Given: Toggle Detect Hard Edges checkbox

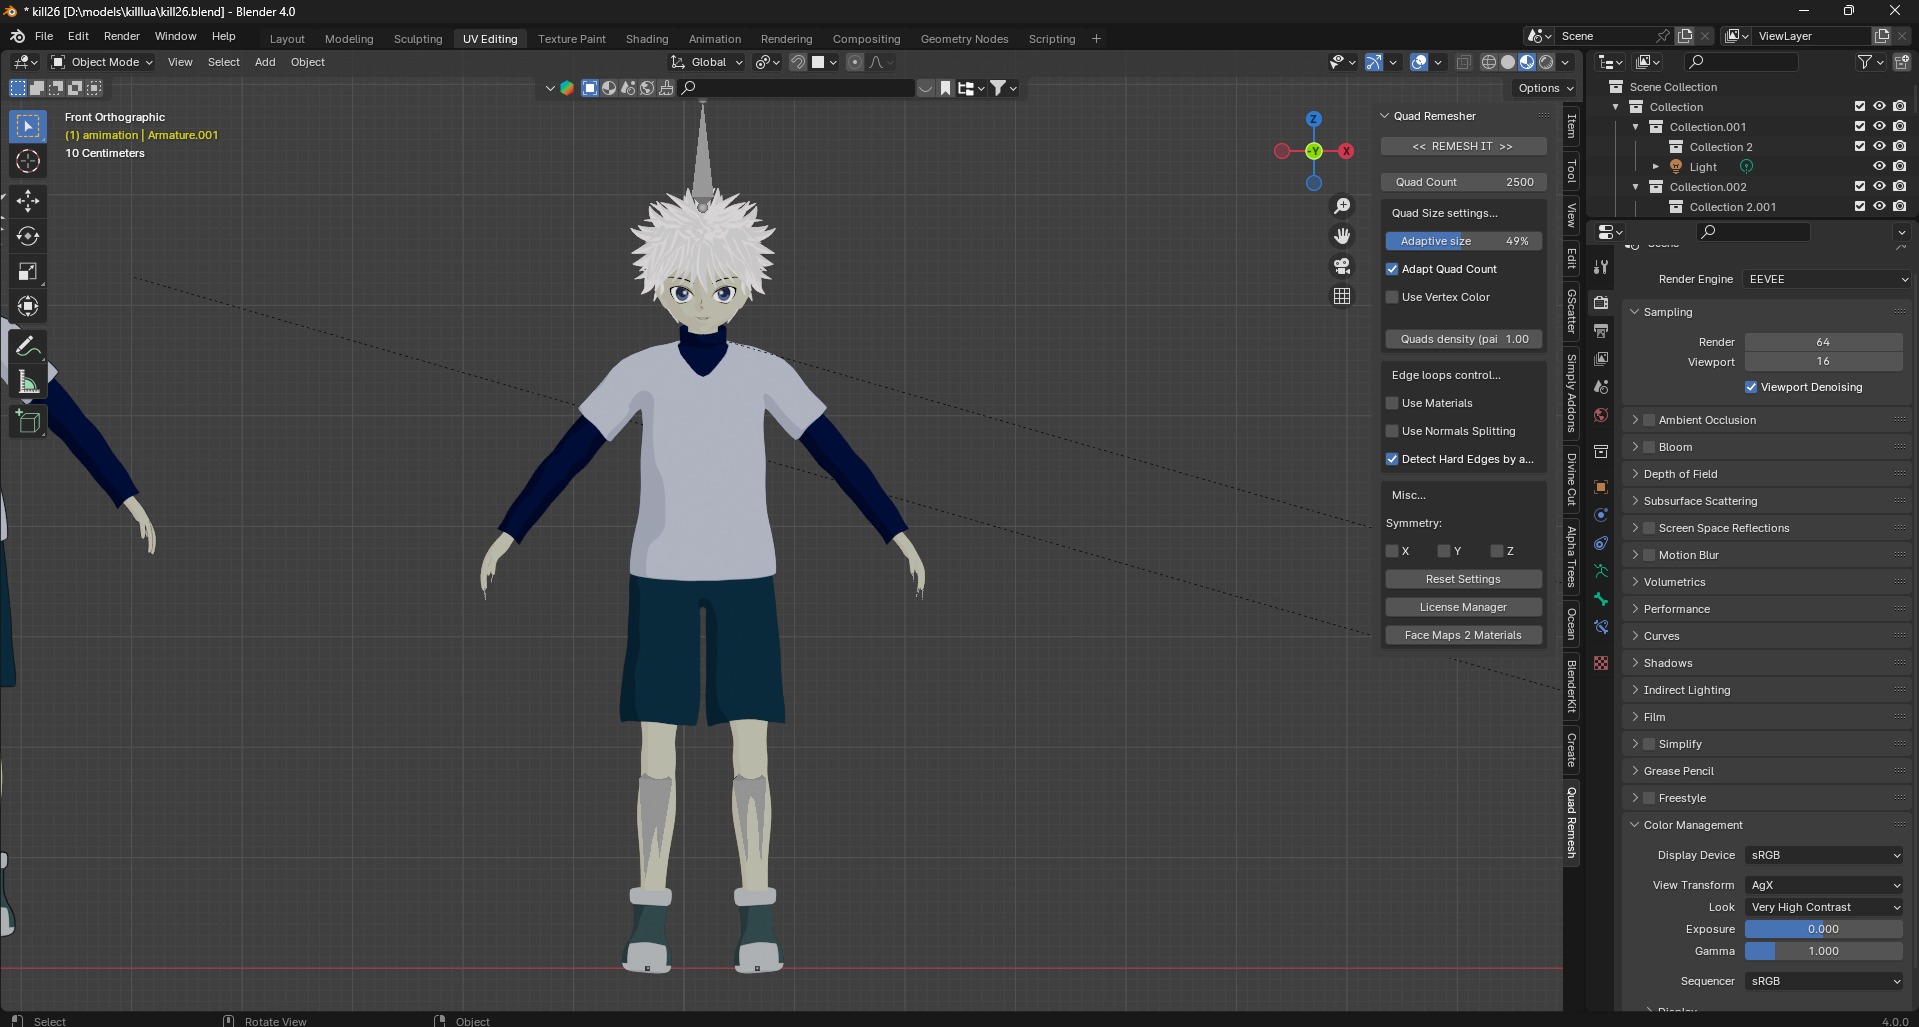Looking at the screenshot, I should (x=1392, y=459).
